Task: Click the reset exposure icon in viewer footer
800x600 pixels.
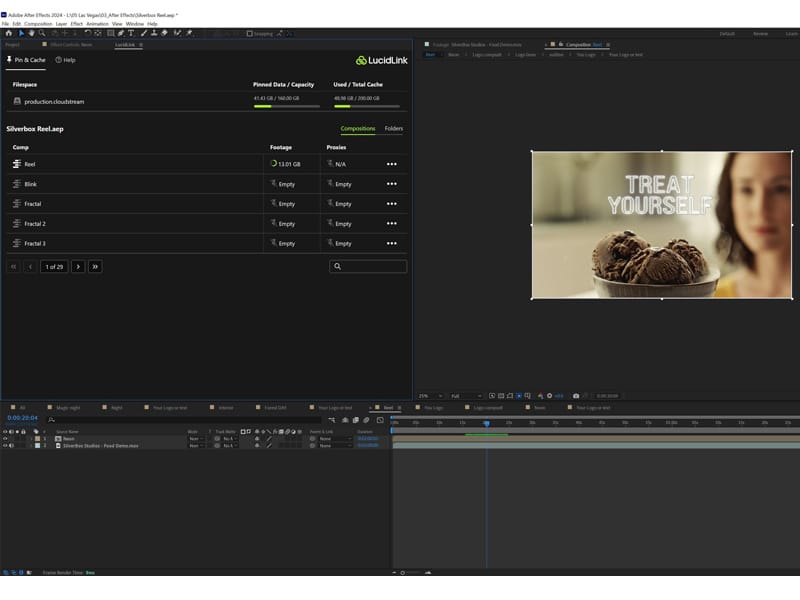Action: click(549, 396)
